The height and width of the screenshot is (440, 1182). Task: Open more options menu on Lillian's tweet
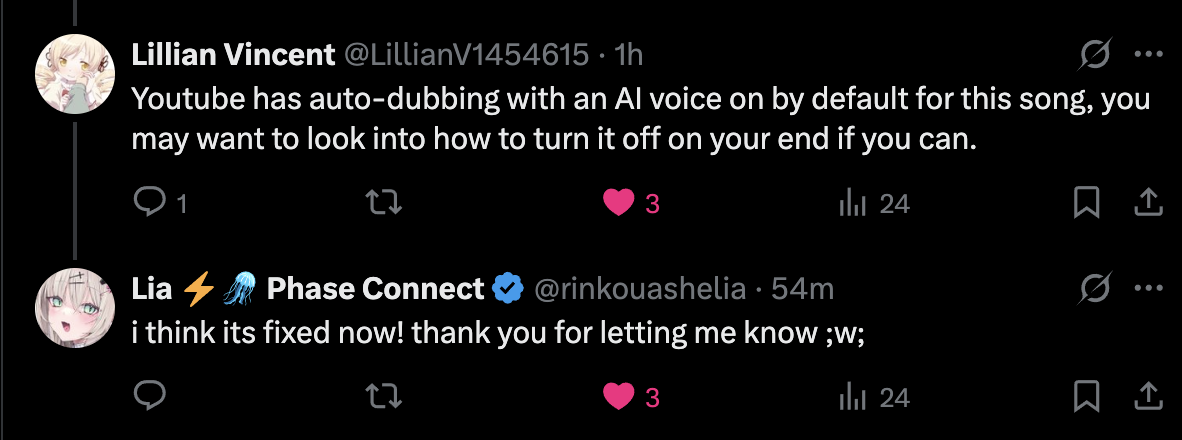point(1148,55)
